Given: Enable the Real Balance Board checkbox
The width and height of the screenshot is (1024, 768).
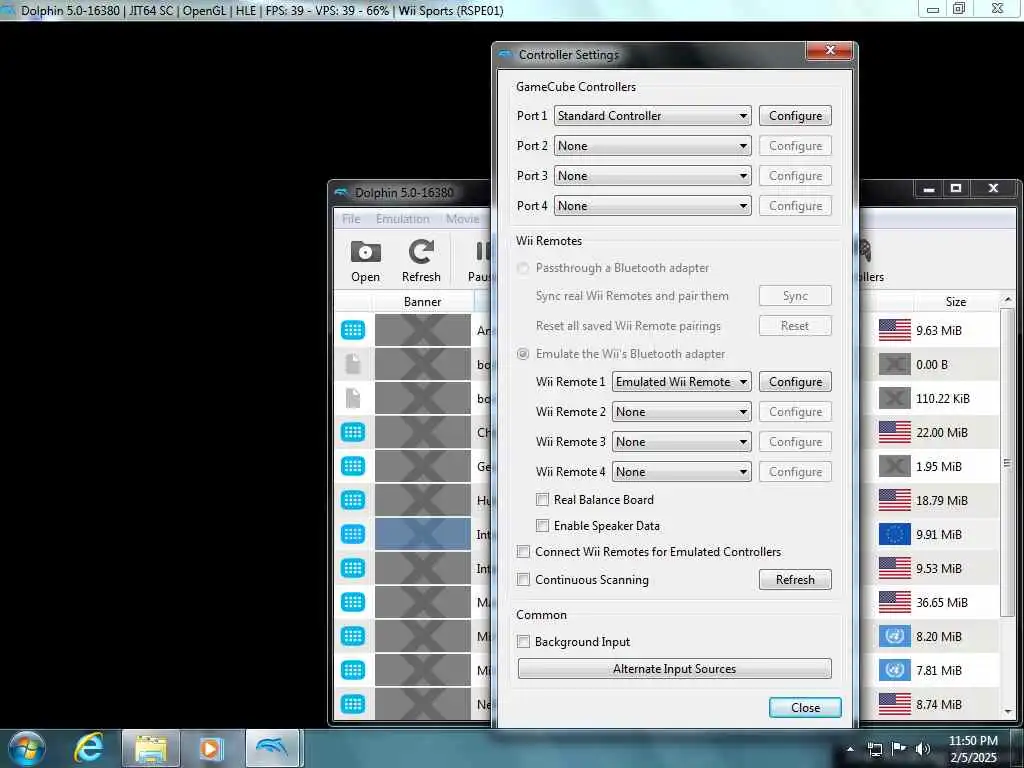Looking at the screenshot, I should coord(542,500).
